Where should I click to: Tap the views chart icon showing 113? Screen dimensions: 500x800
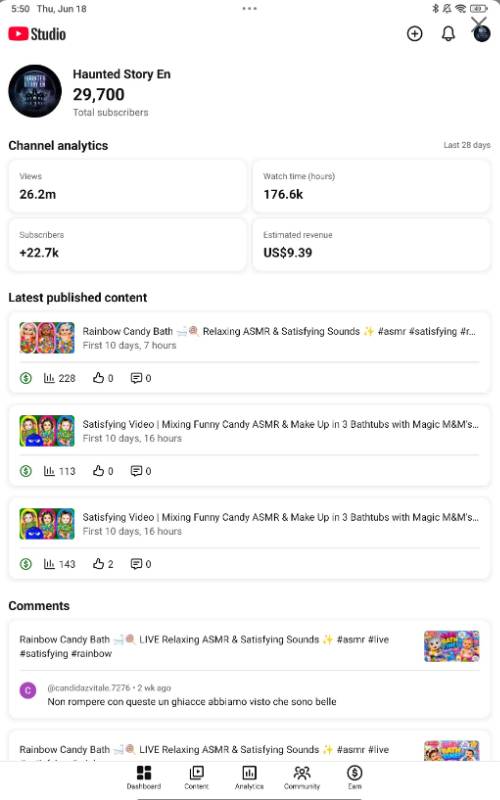49,471
